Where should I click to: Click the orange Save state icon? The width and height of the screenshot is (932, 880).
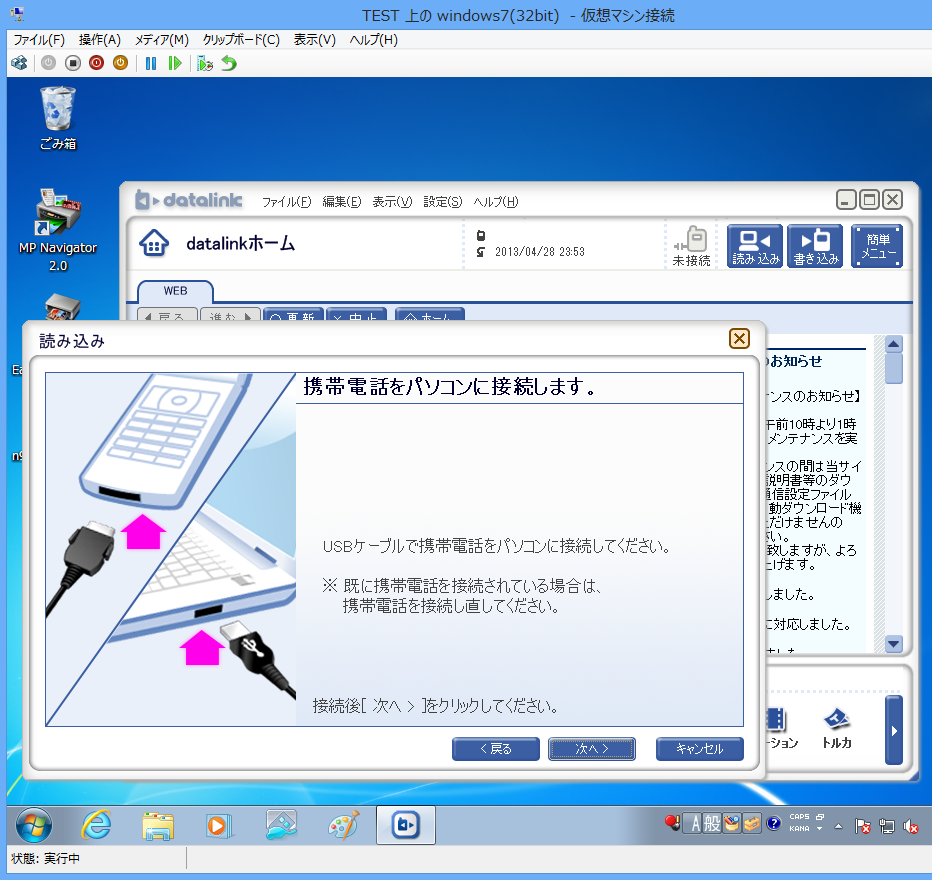click(120, 63)
